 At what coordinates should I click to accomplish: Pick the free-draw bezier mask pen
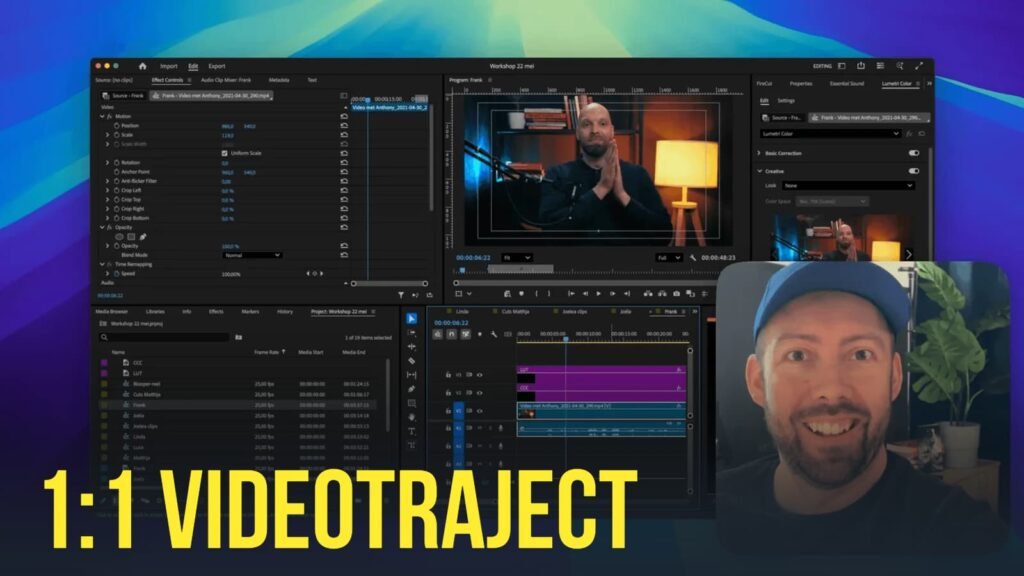click(x=142, y=236)
